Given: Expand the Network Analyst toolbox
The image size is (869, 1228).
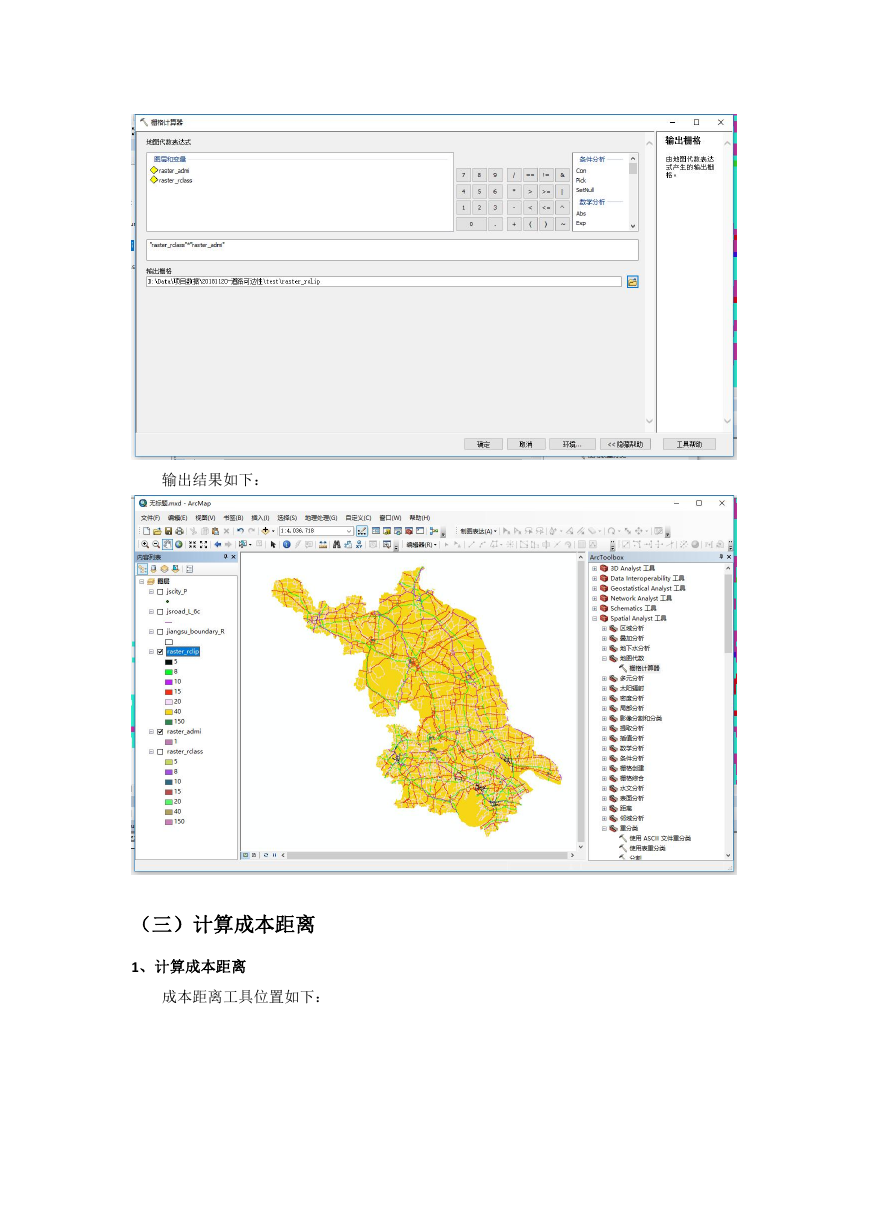Looking at the screenshot, I should tap(594, 598).
